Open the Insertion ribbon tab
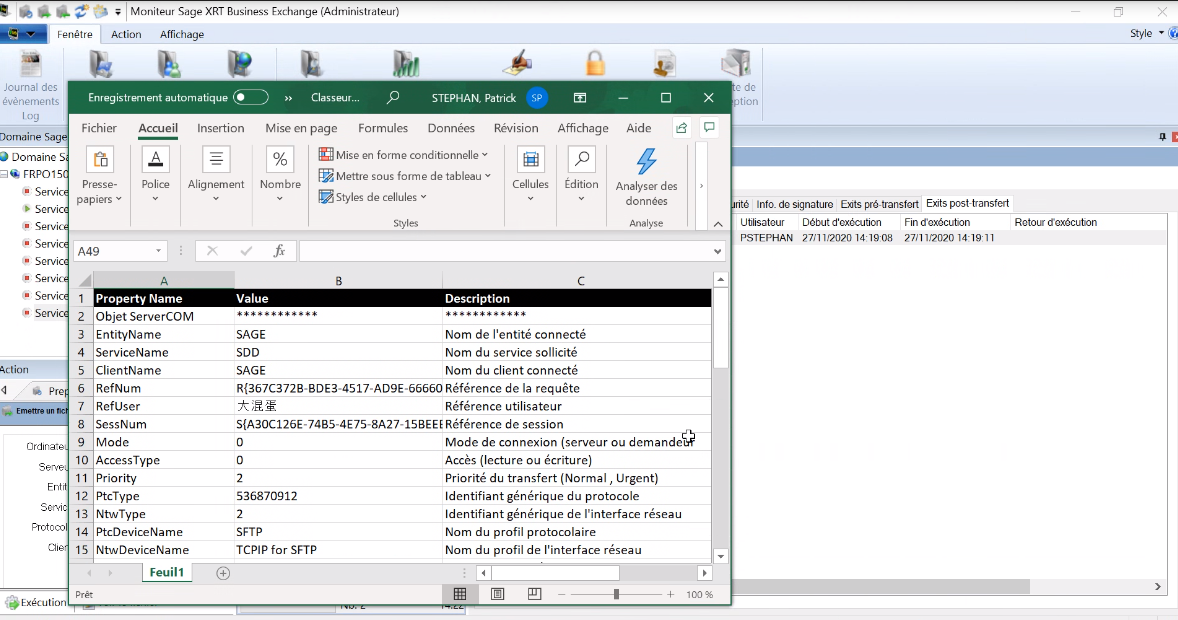The width and height of the screenshot is (1178, 620). coord(220,128)
